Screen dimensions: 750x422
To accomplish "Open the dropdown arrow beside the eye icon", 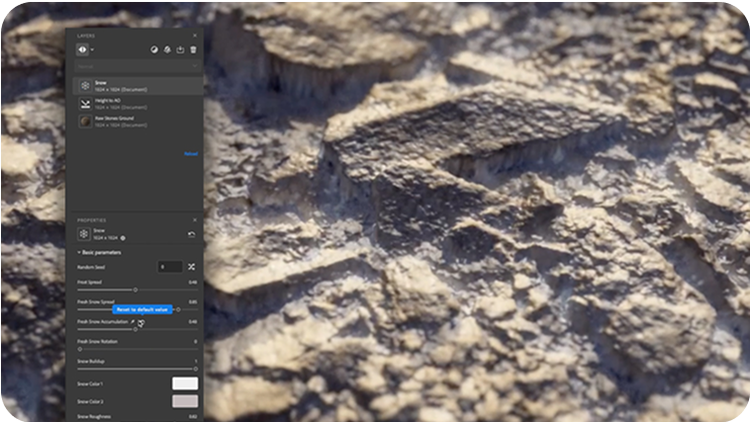I will 92,49.
